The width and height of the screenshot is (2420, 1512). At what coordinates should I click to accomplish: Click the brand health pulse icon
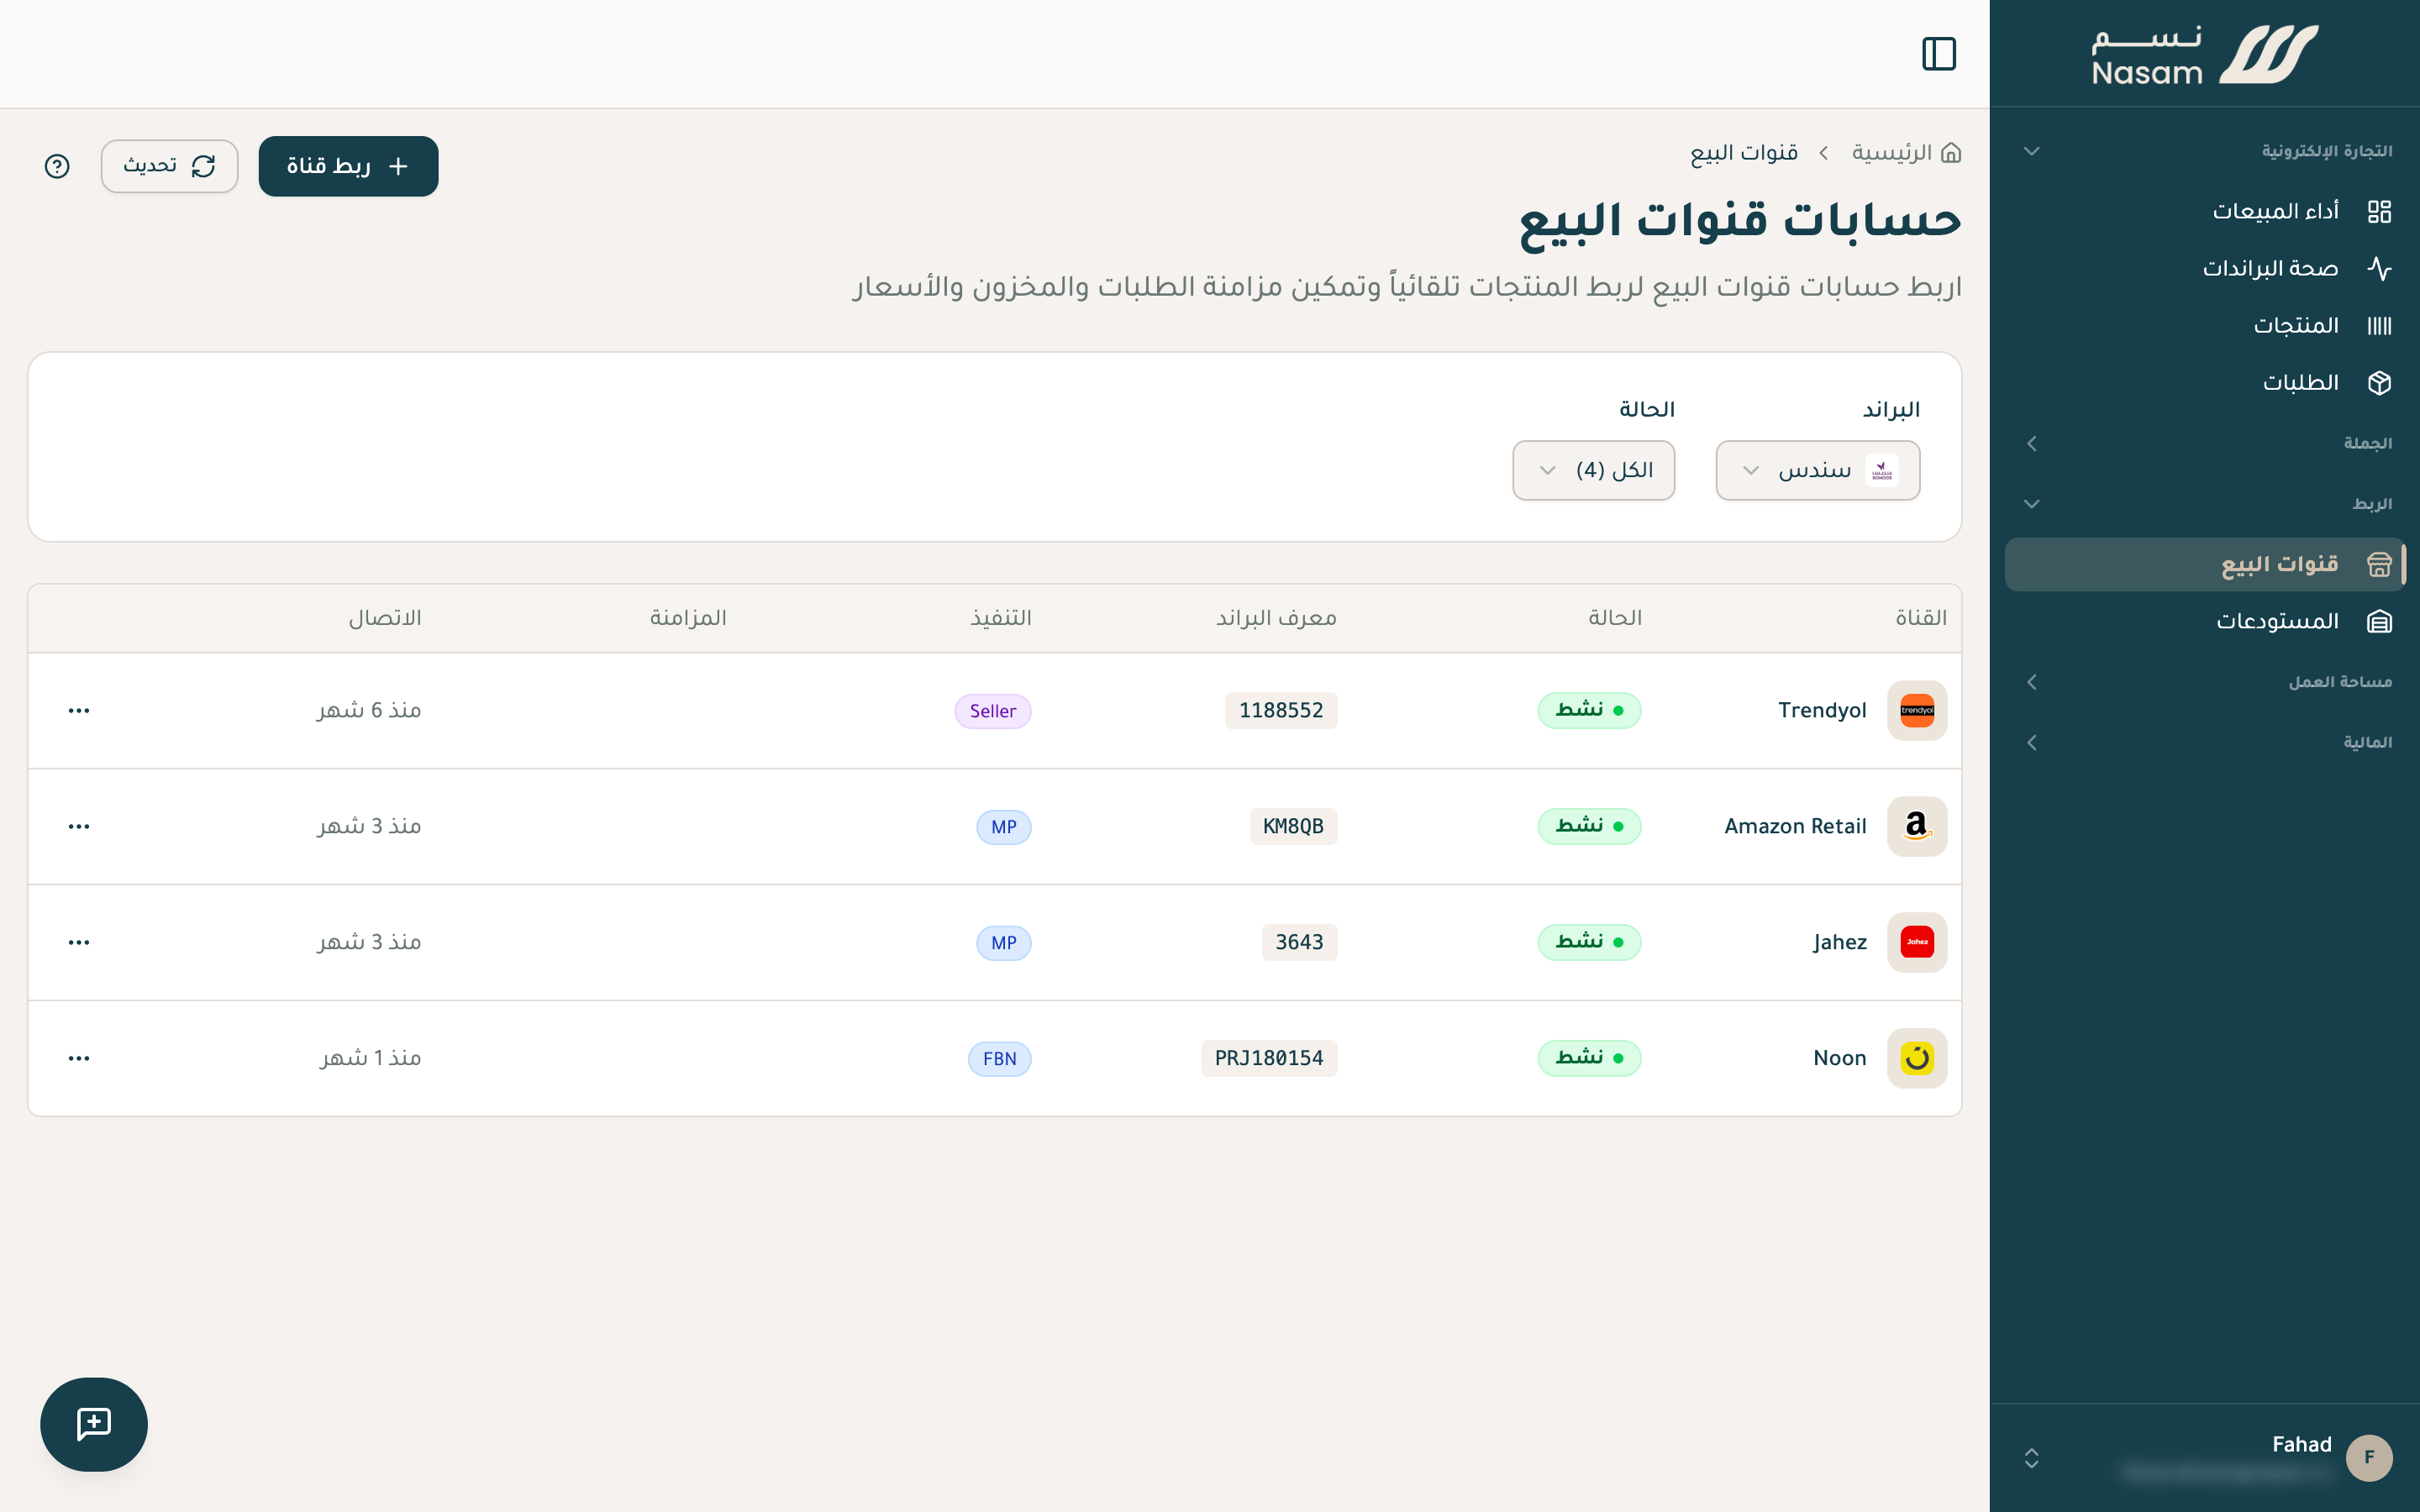pyautogui.click(x=2379, y=268)
